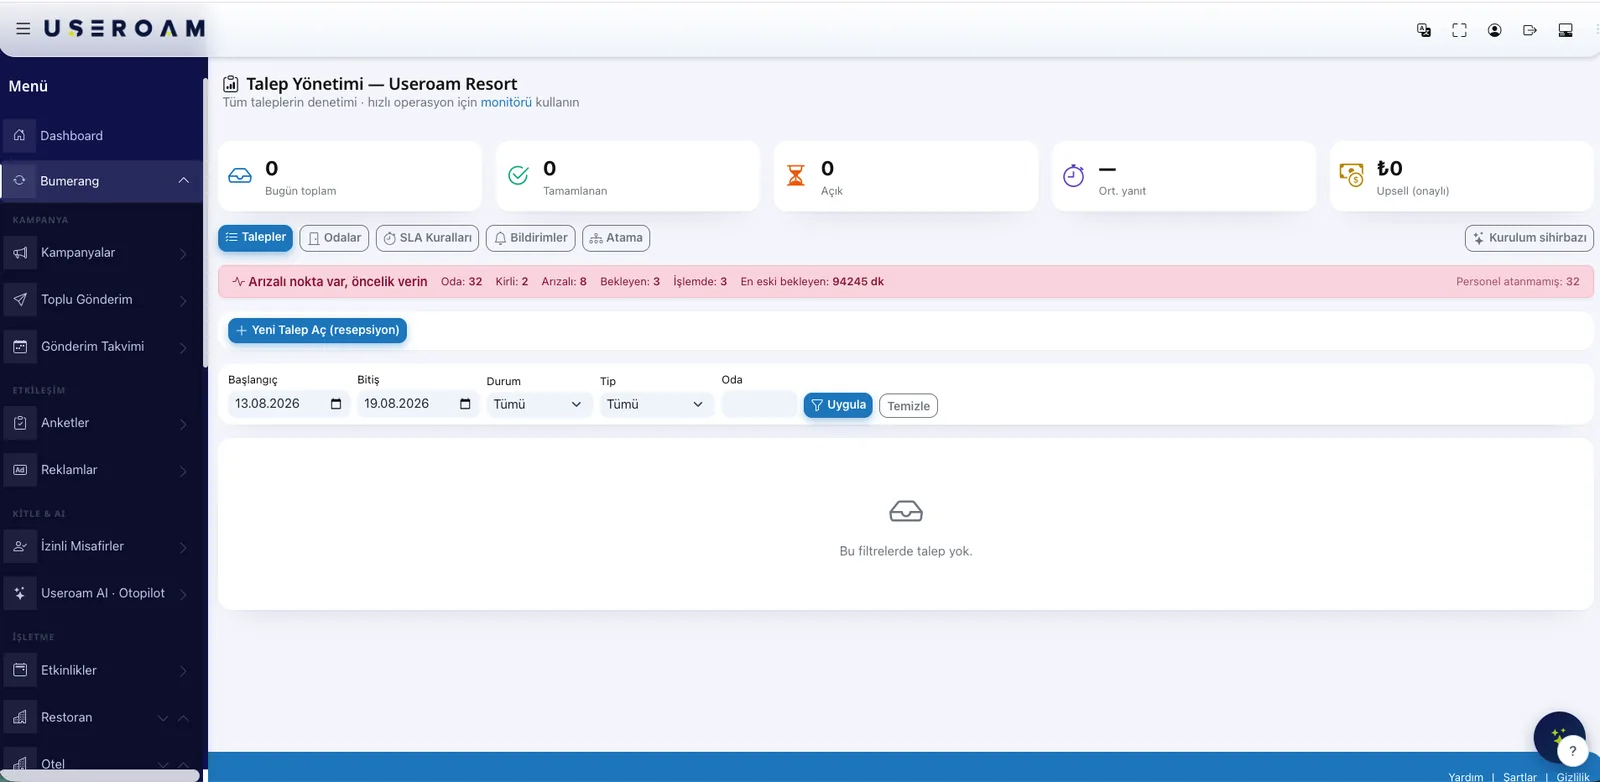Expand the Etkinlikler submenu arrow

click(x=183, y=671)
